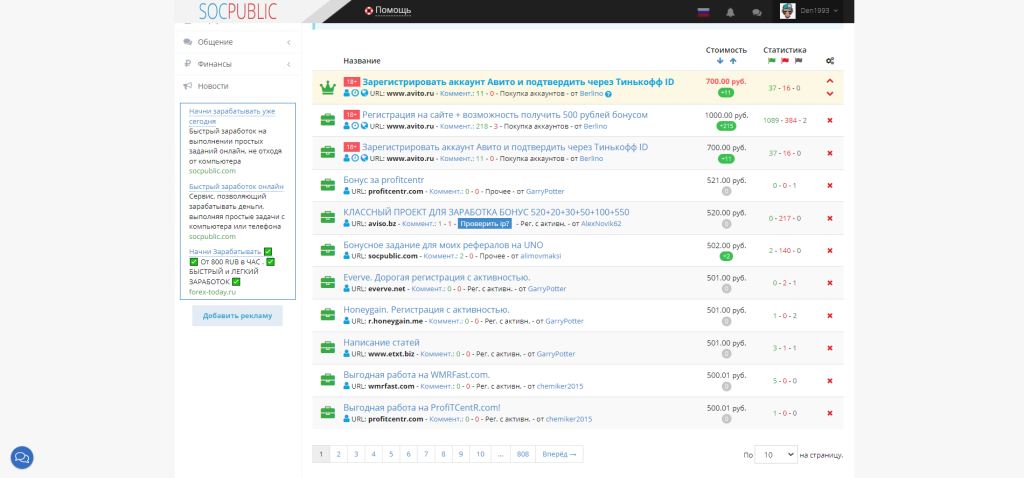Screen dimensions: 1024x478
Task: Open the language flag selector
Action: (703, 12)
